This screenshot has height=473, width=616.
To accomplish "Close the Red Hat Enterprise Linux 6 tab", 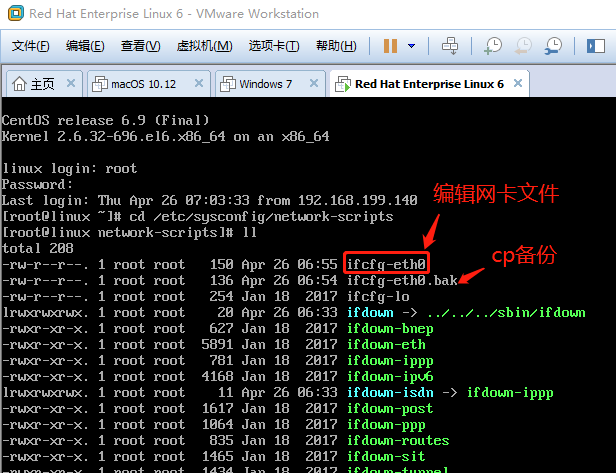I will pos(518,83).
